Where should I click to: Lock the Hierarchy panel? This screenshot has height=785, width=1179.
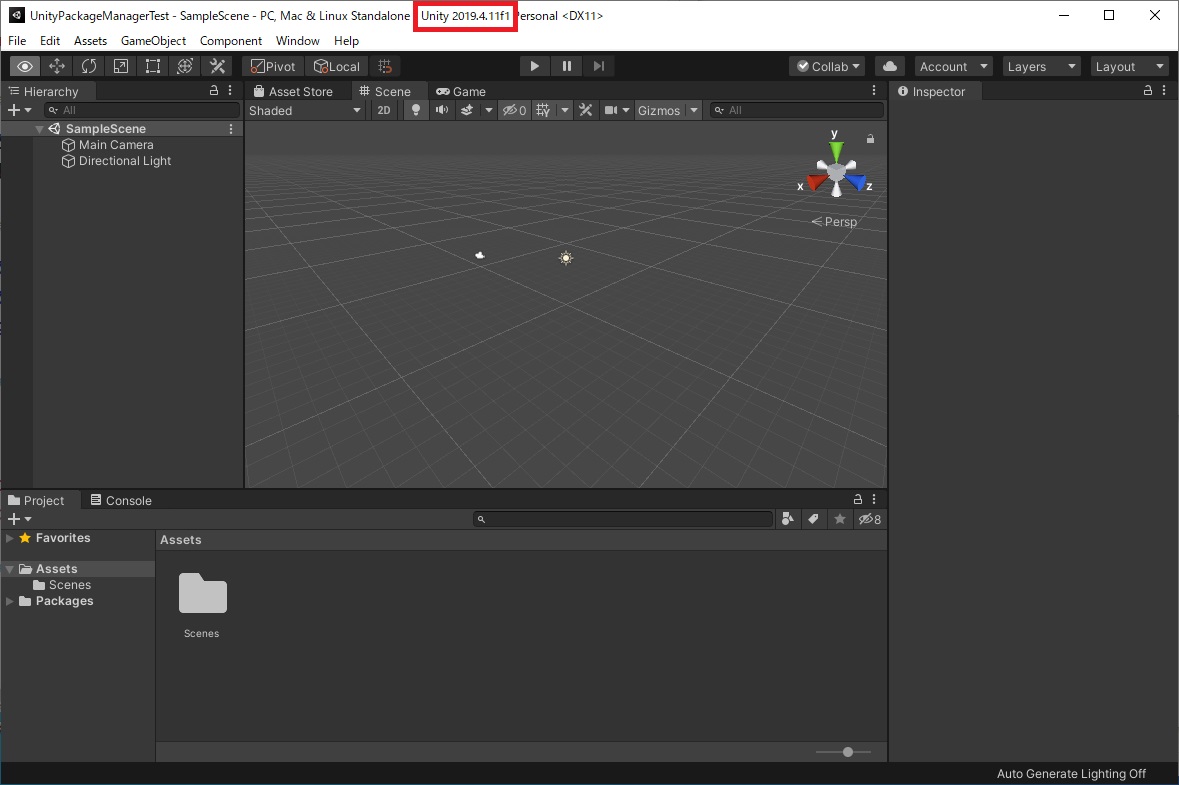pos(214,90)
